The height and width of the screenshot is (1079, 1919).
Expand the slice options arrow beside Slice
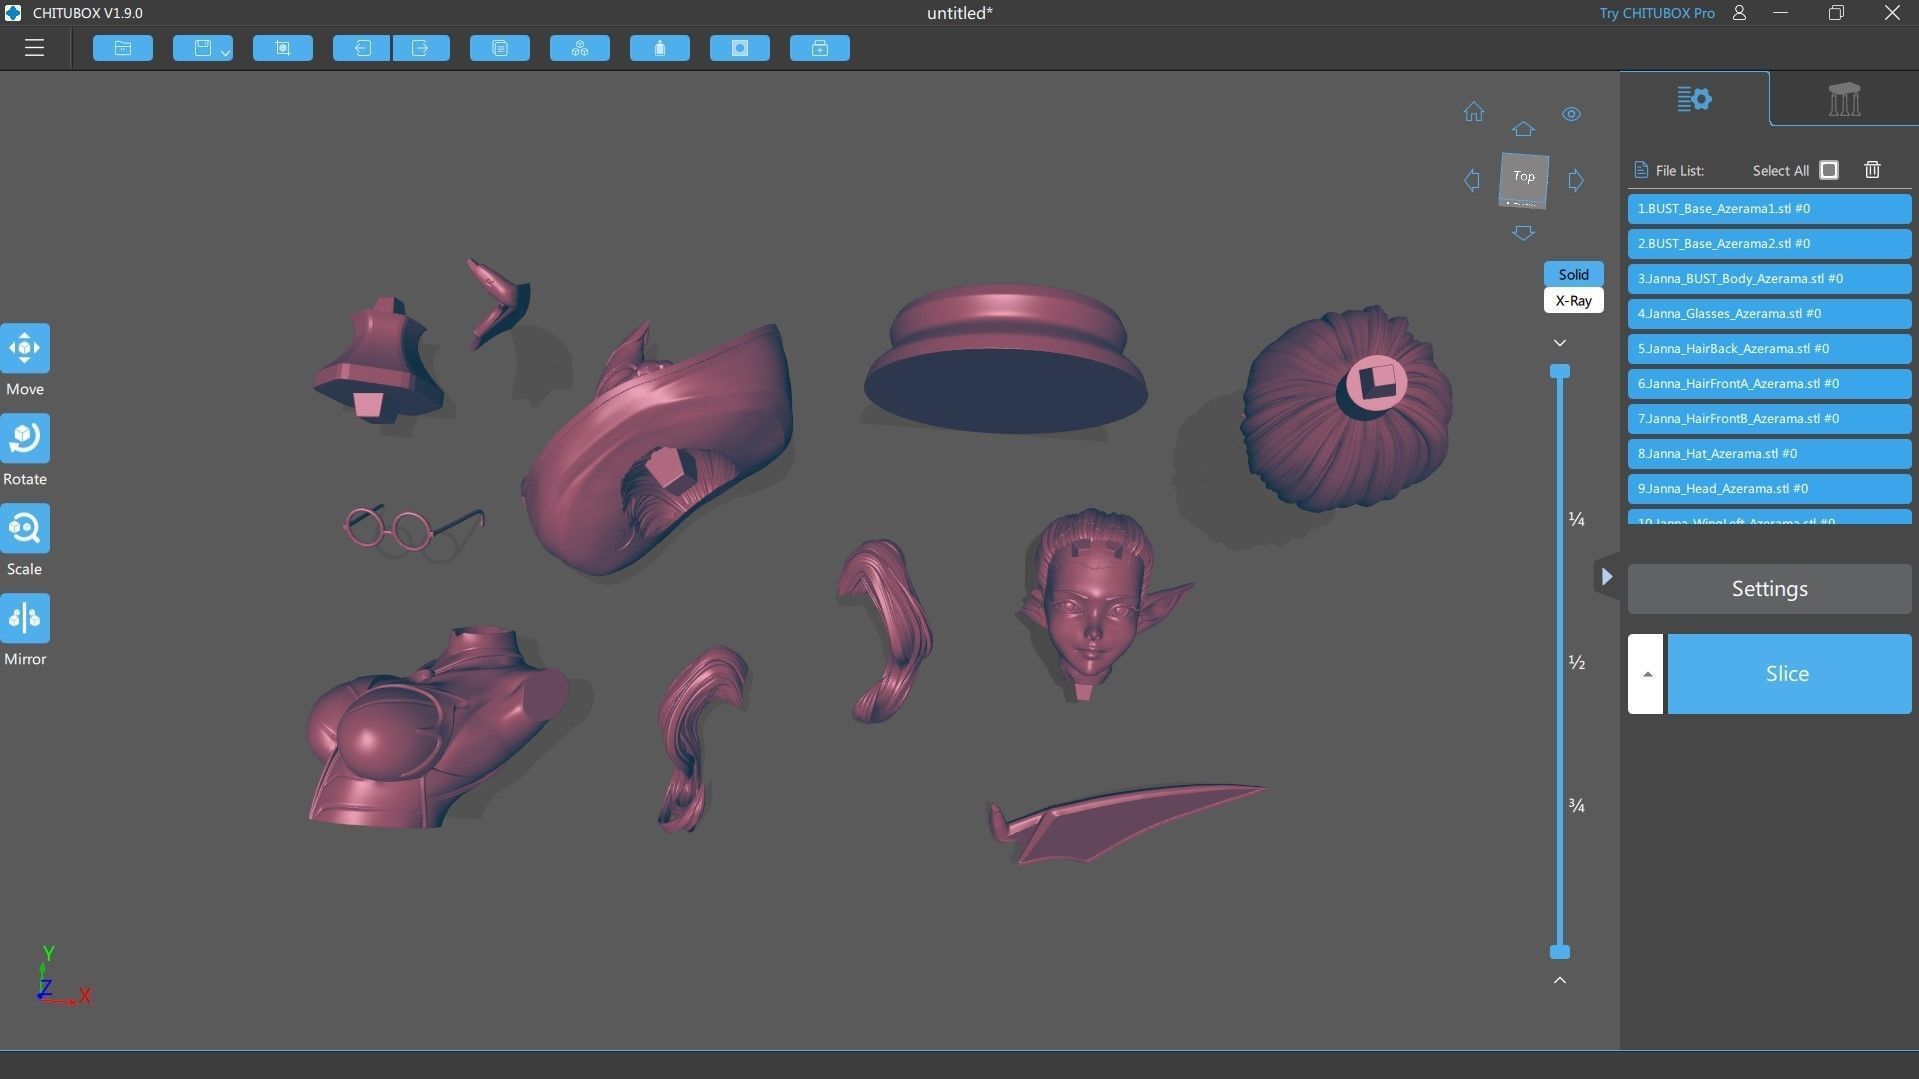point(1646,674)
